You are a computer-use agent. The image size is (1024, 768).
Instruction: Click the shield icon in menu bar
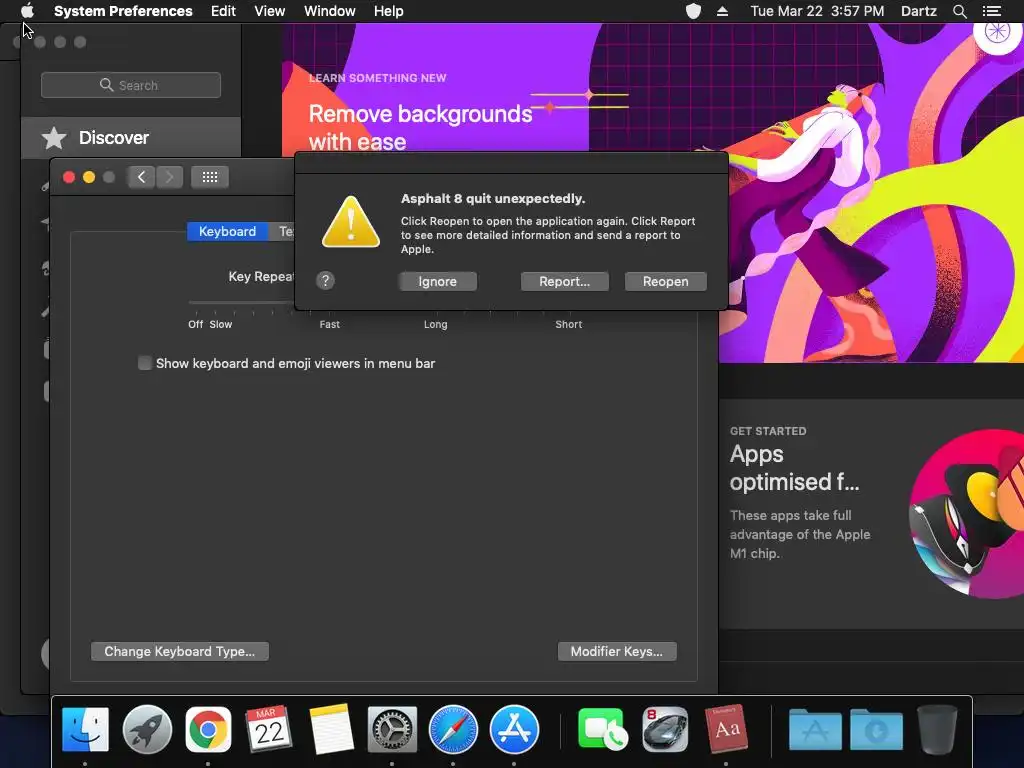(693, 11)
